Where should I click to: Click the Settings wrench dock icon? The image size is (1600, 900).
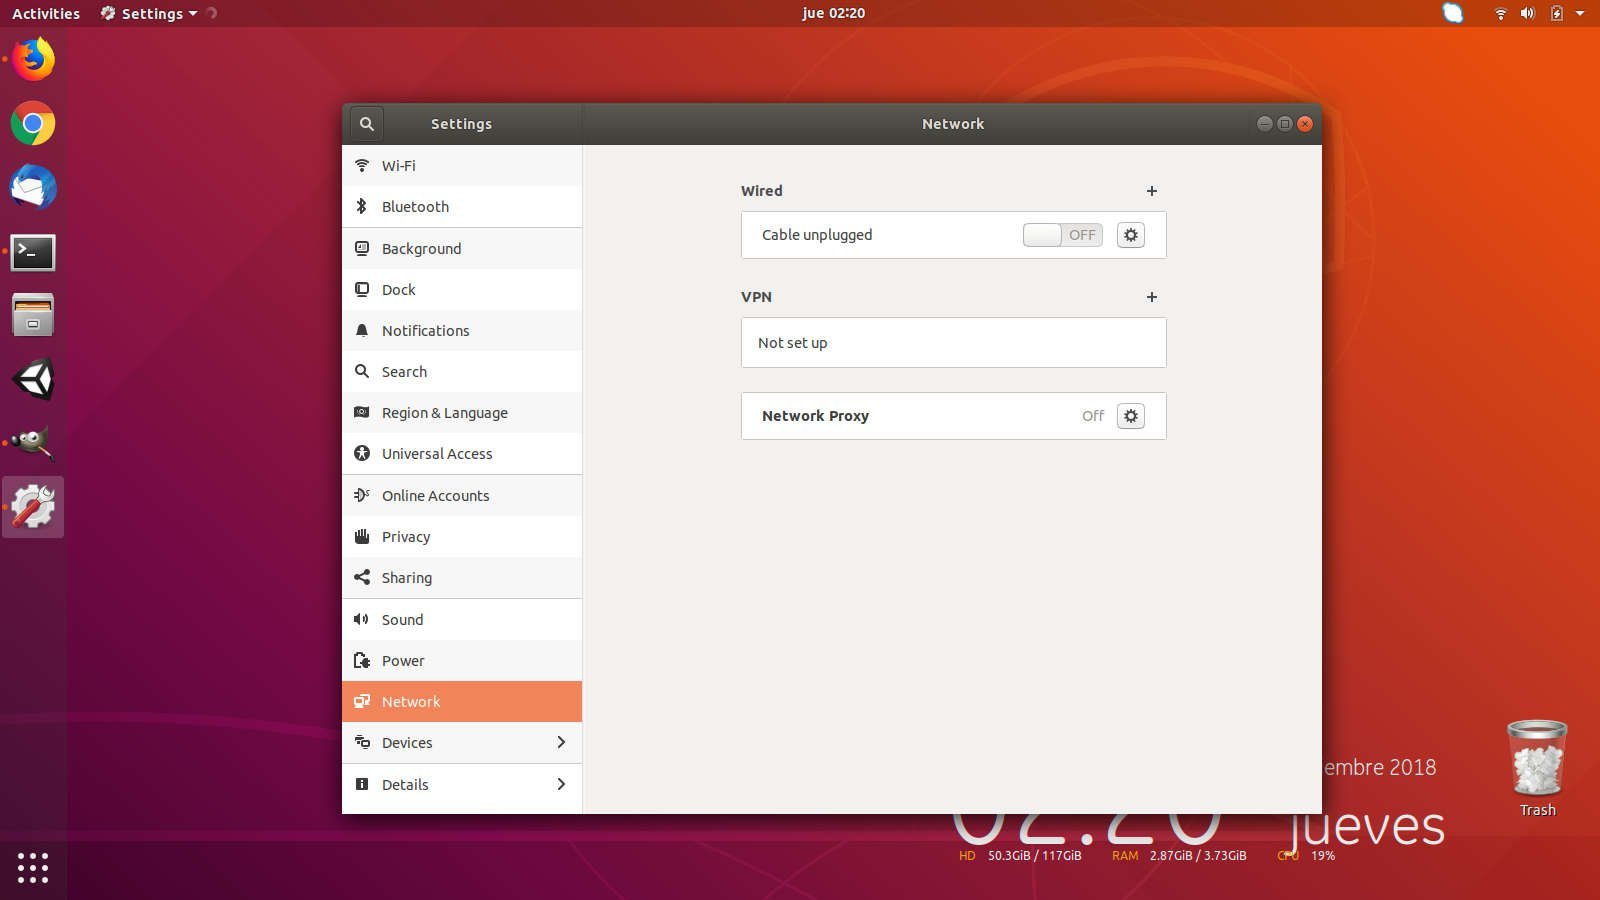click(33, 507)
